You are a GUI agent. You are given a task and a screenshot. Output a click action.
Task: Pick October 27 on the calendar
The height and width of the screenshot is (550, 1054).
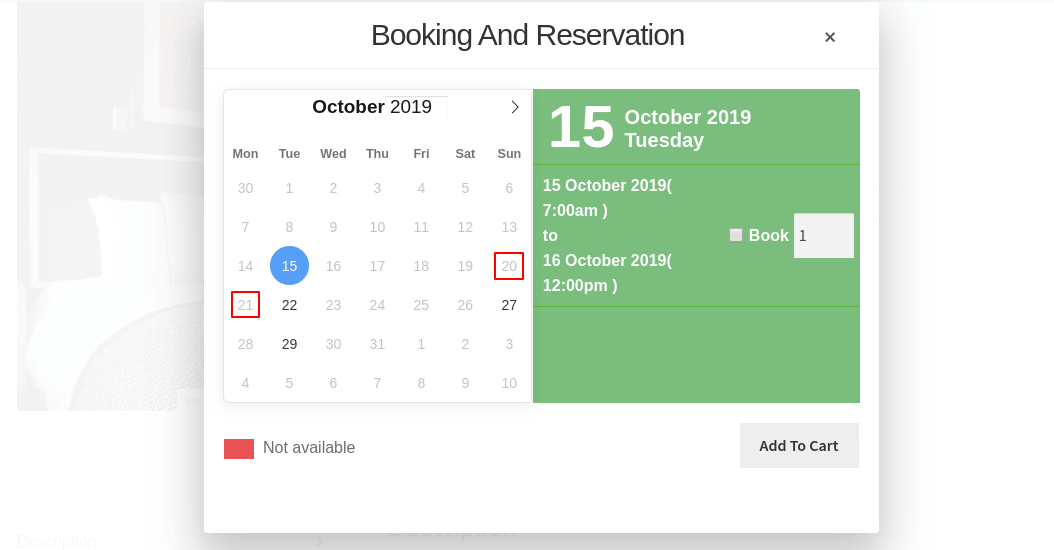point(509,305)
